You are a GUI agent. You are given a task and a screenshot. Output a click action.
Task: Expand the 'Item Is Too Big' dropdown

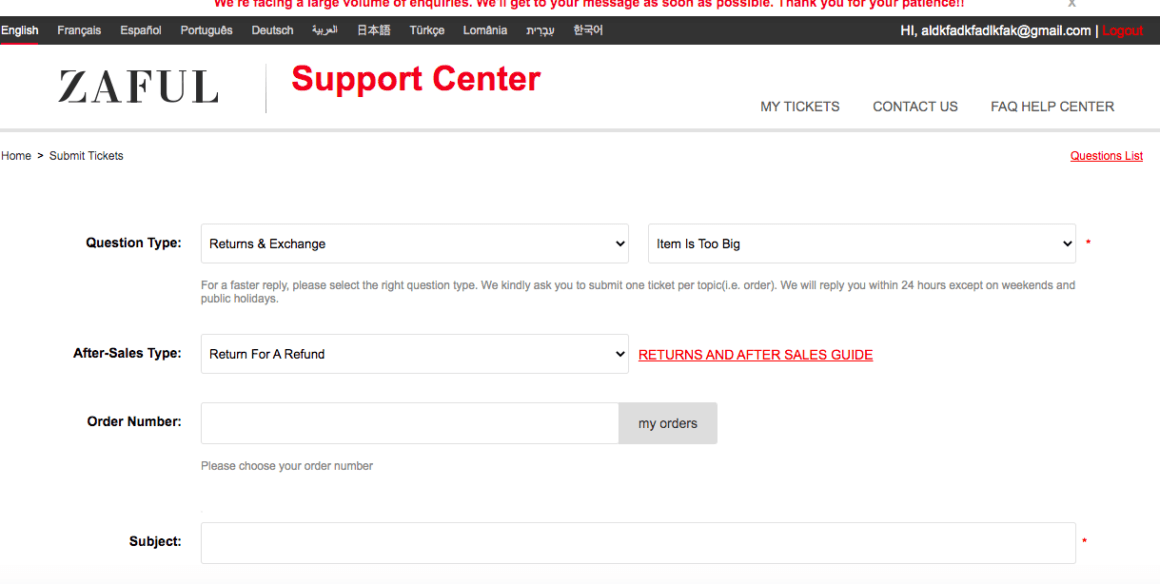(x=861, y=244)
